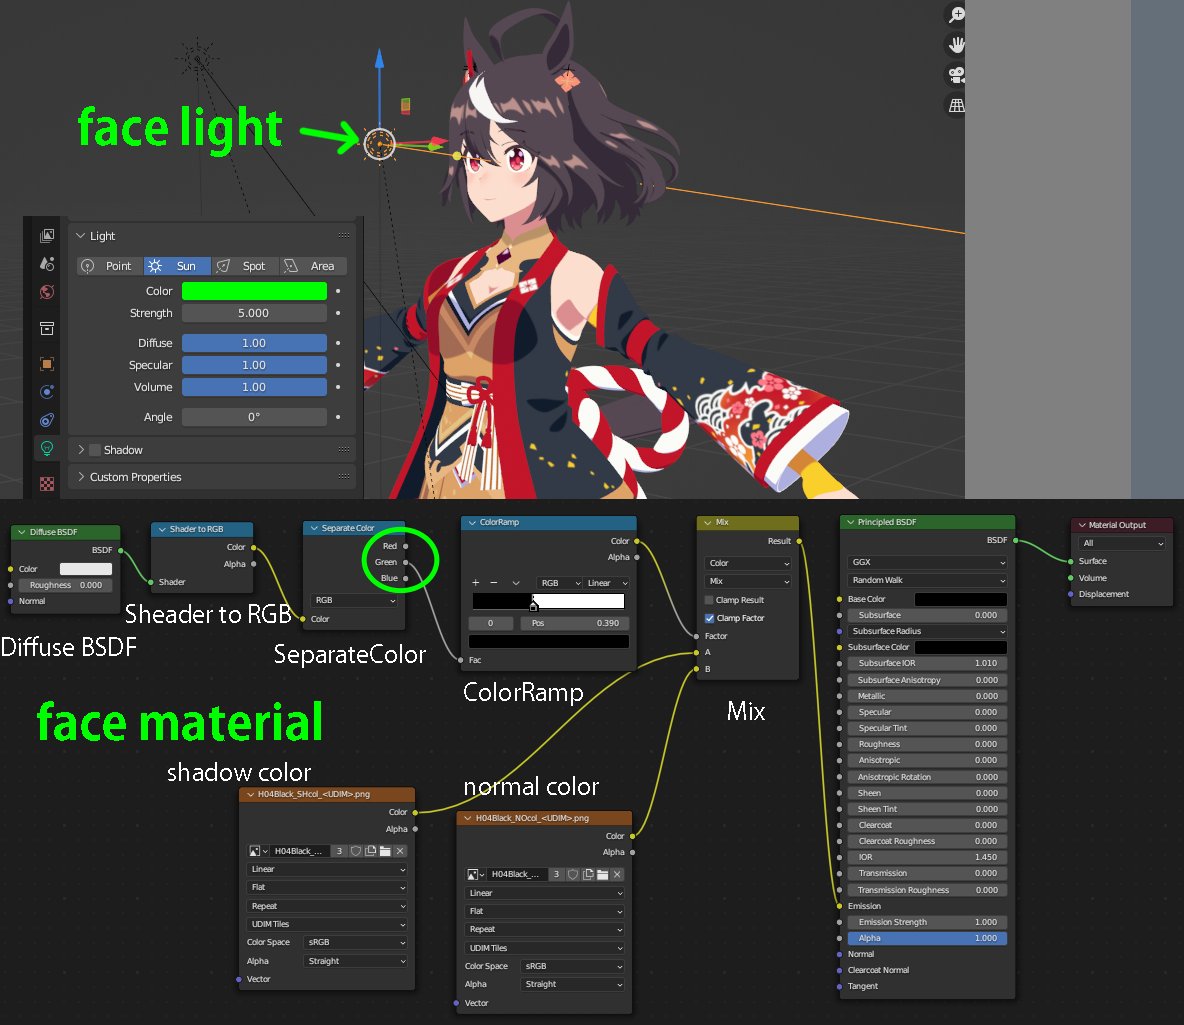Switch perspective/orthographic grid icon

click(x=957, y=105)
